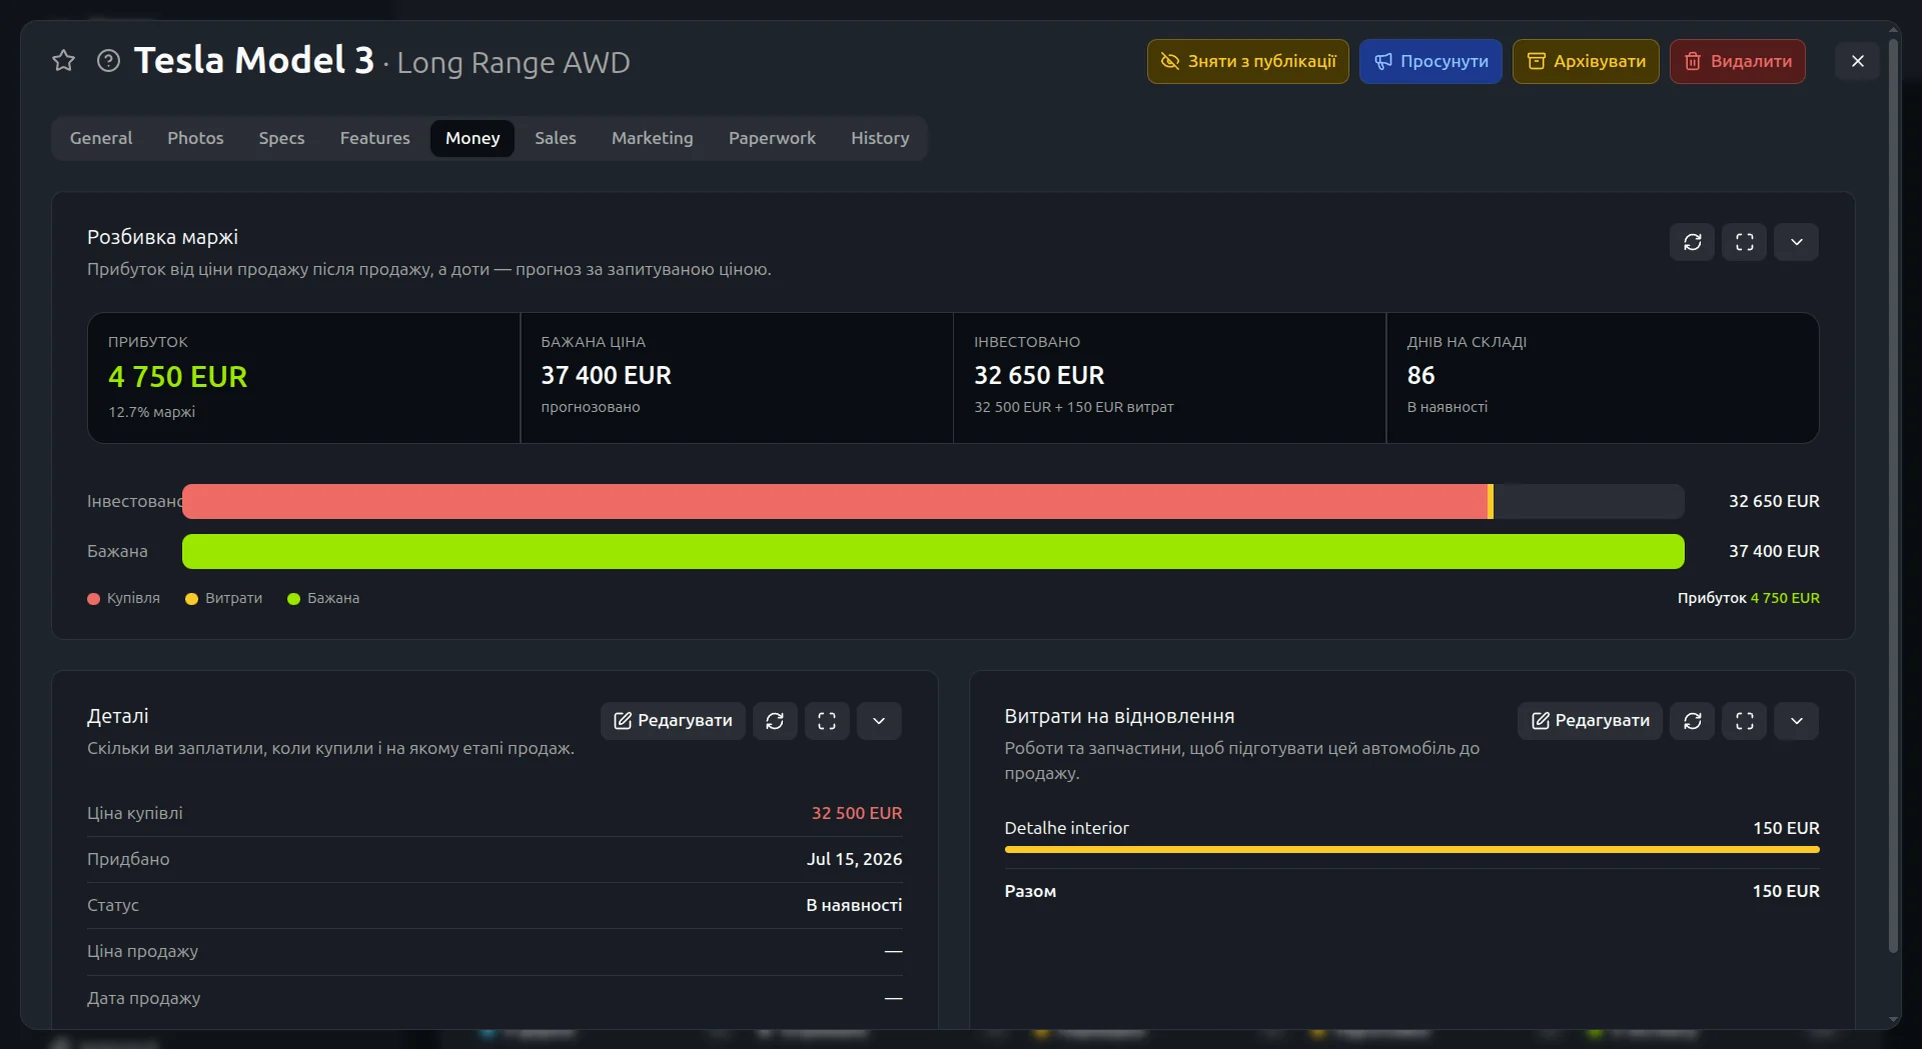
Task: Collapse the Витрати на відновлення chevron
Action: tap(1796, 721)
